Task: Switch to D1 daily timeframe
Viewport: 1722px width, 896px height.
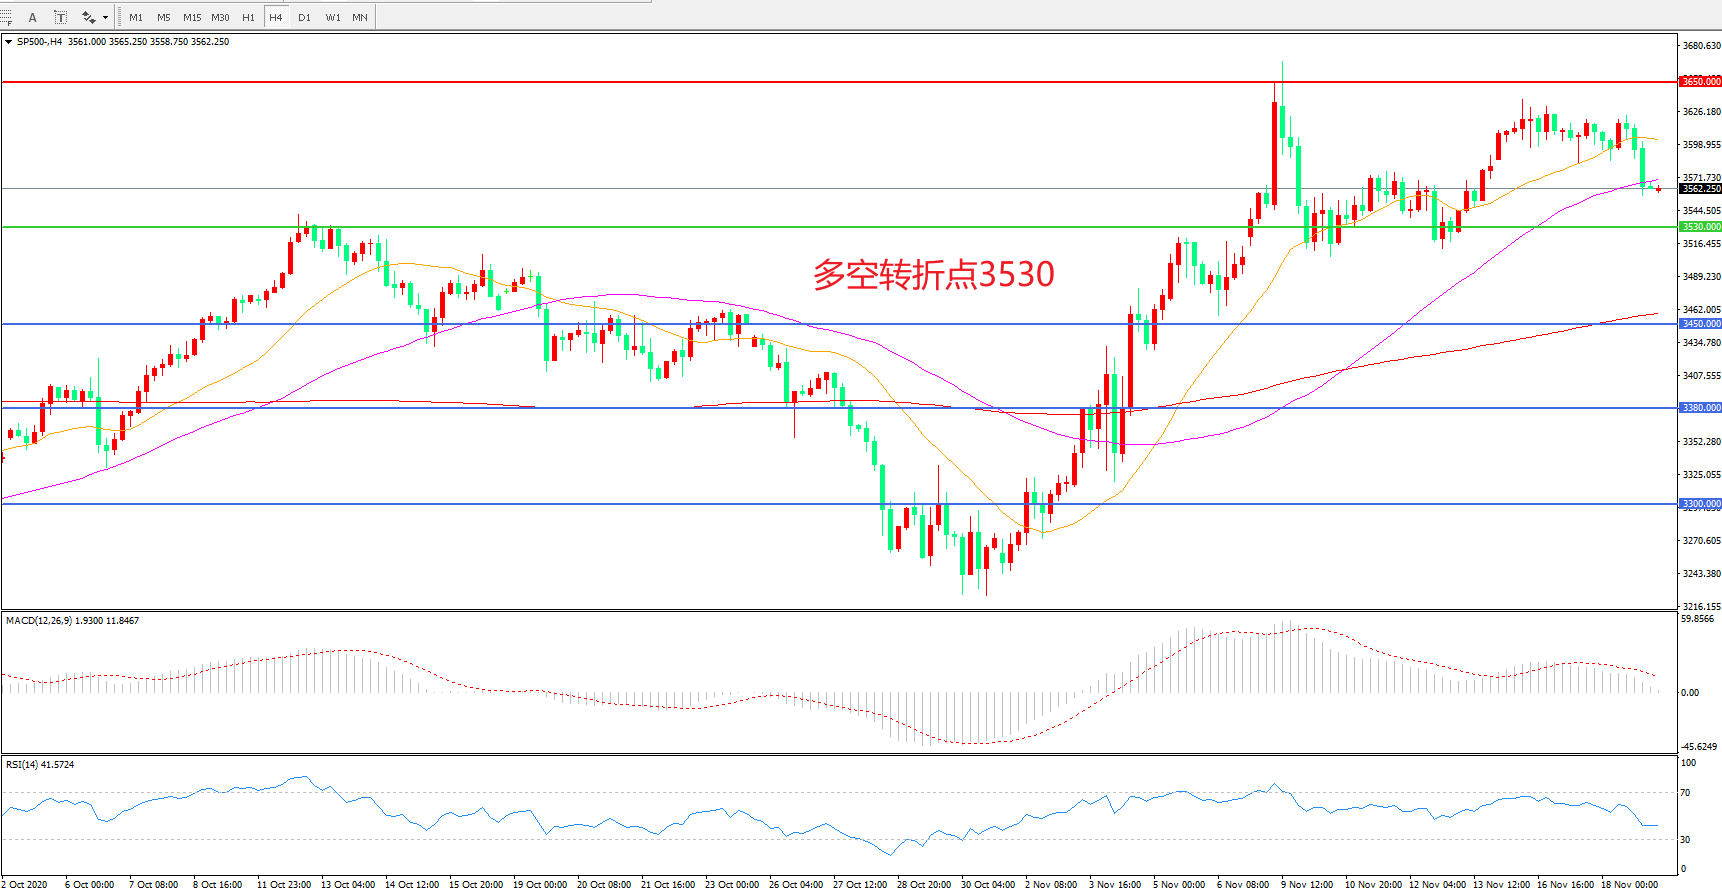Action: click(304, 17)
